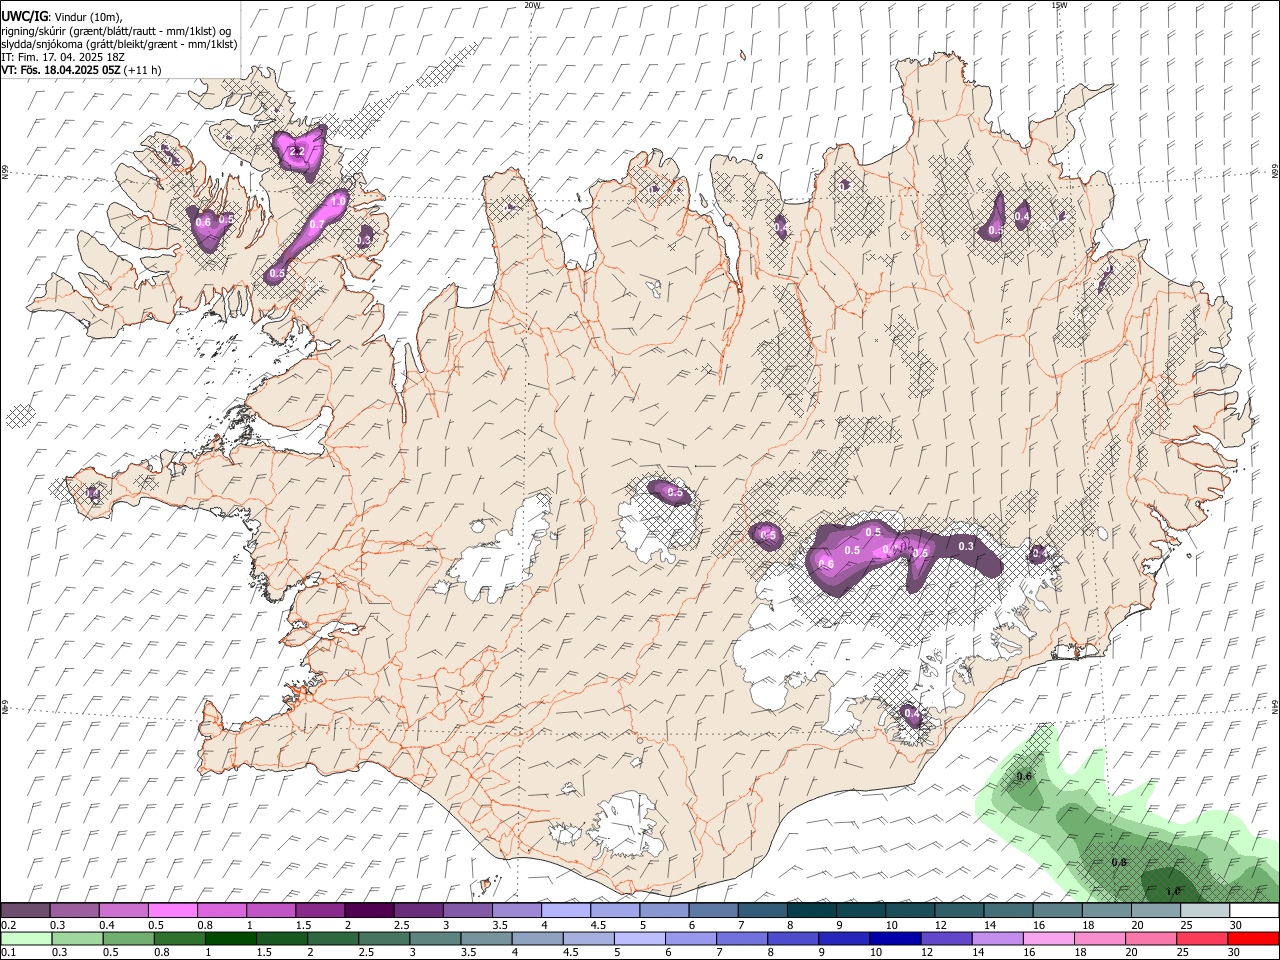Image resolution: width=1280 pixels, height=960 pixels.
Task: Select the '30' number under lower legend row
Action: (x=1234, y=953)
